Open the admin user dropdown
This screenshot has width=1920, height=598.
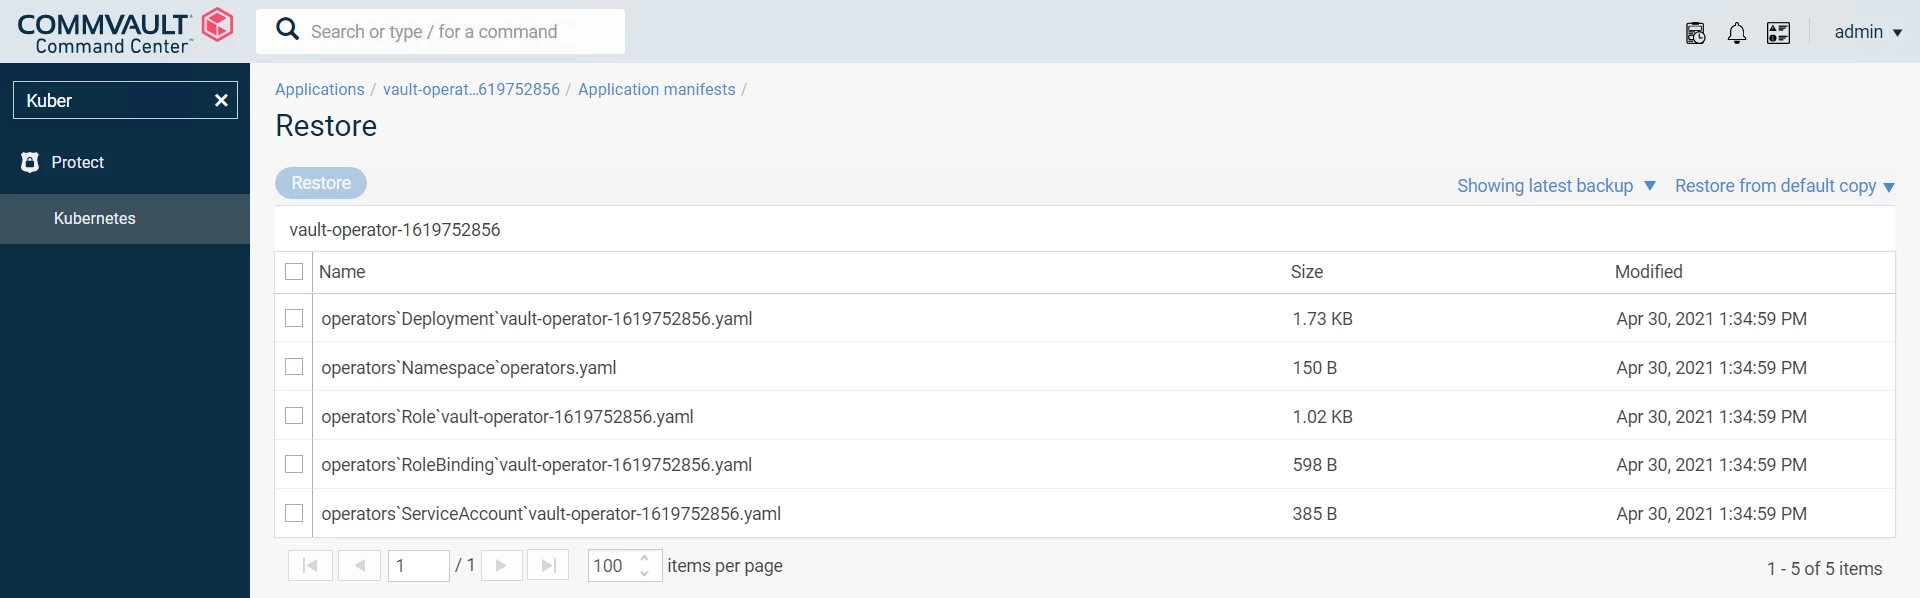(x=1868, y=32)
